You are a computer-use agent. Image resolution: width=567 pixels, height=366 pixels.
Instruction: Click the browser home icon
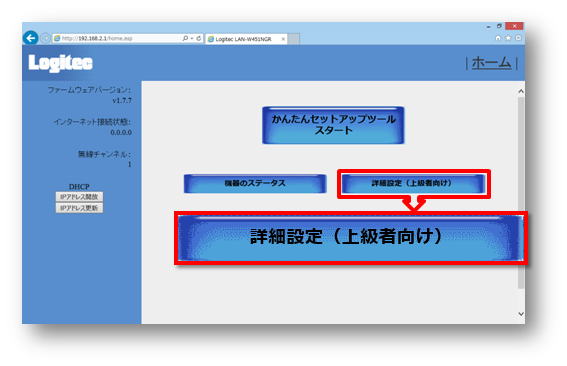(498, 38)
